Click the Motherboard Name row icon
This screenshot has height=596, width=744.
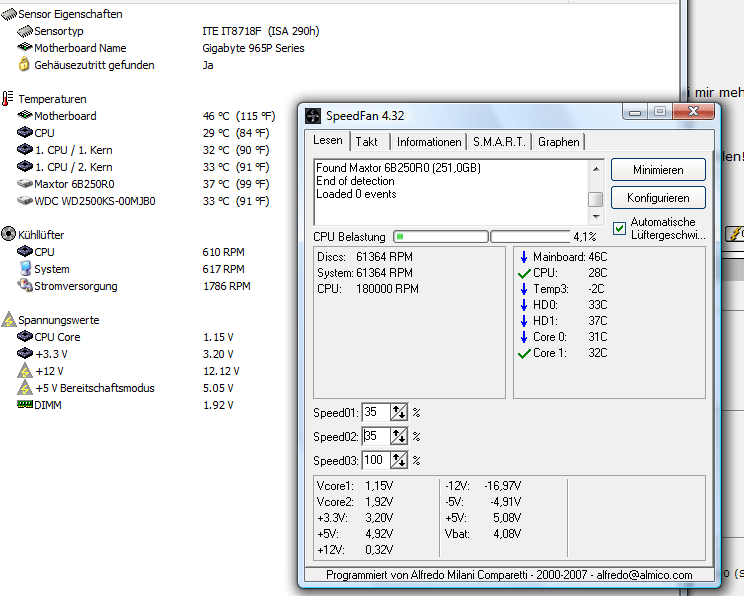tap(25, 47)
